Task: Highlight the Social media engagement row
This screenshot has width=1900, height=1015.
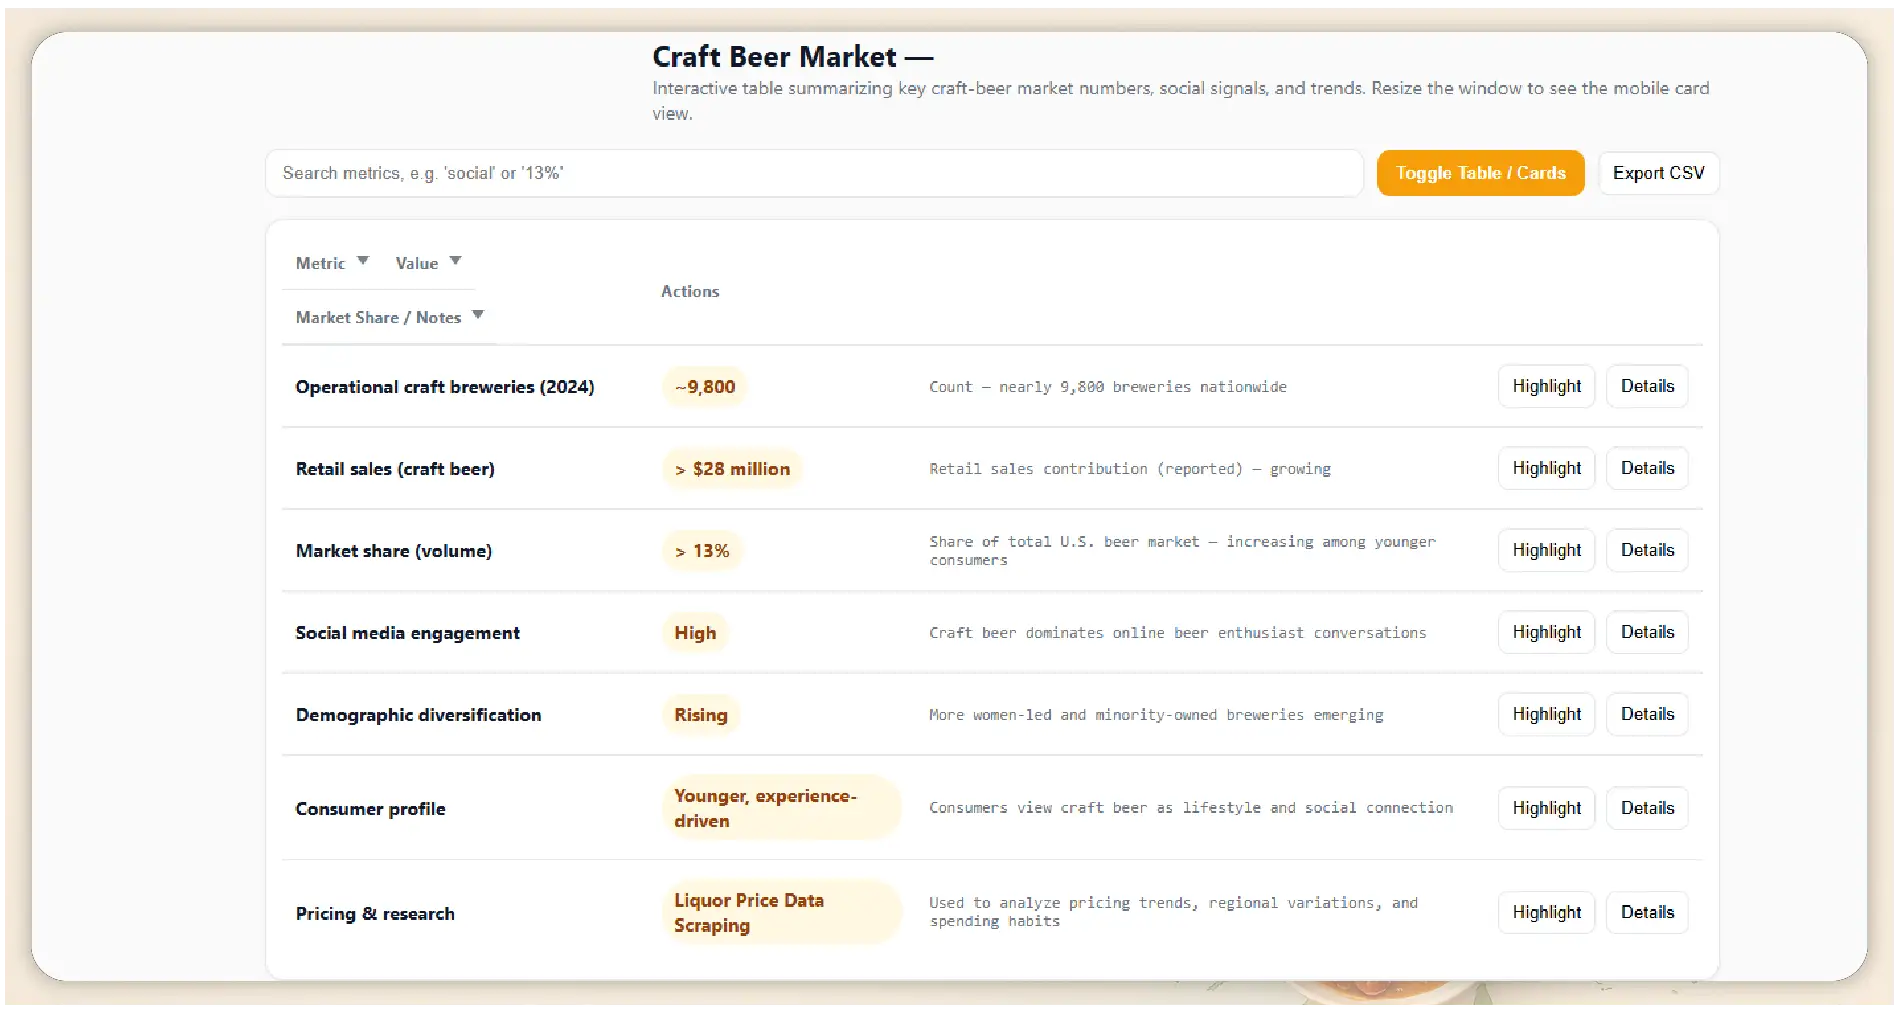Action: click(x=1546, y=632)
